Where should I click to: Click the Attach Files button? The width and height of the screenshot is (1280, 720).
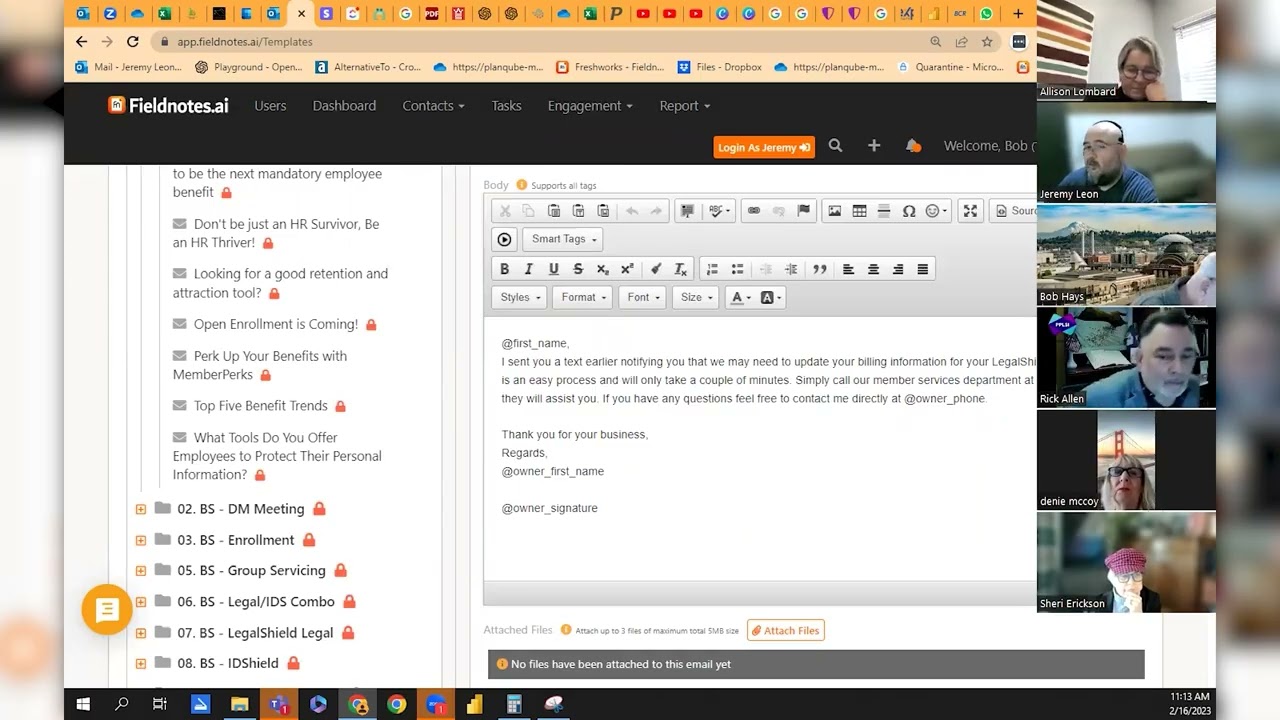coord(786,631)
